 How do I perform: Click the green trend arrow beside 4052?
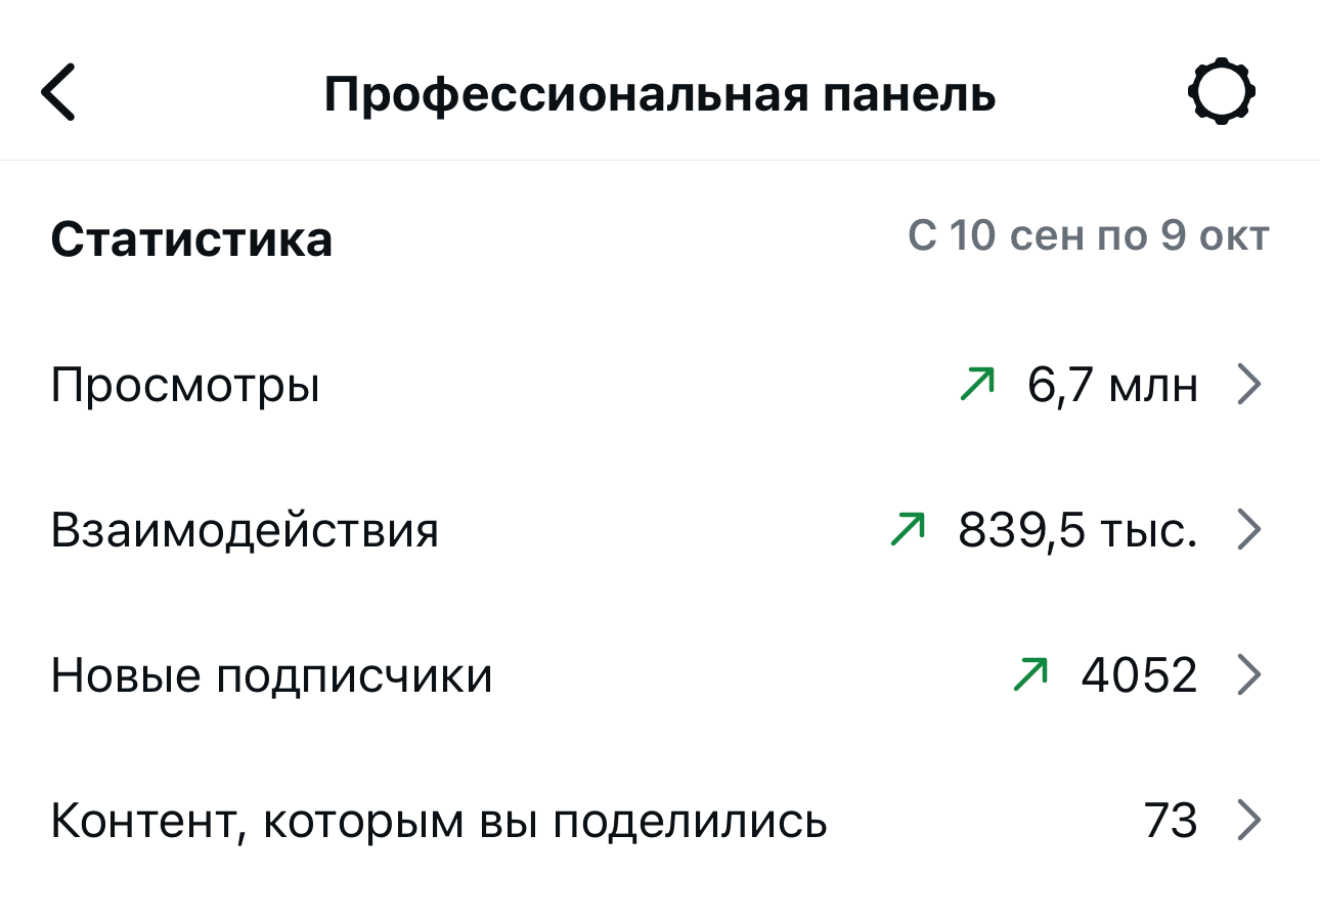point(1030,674)
